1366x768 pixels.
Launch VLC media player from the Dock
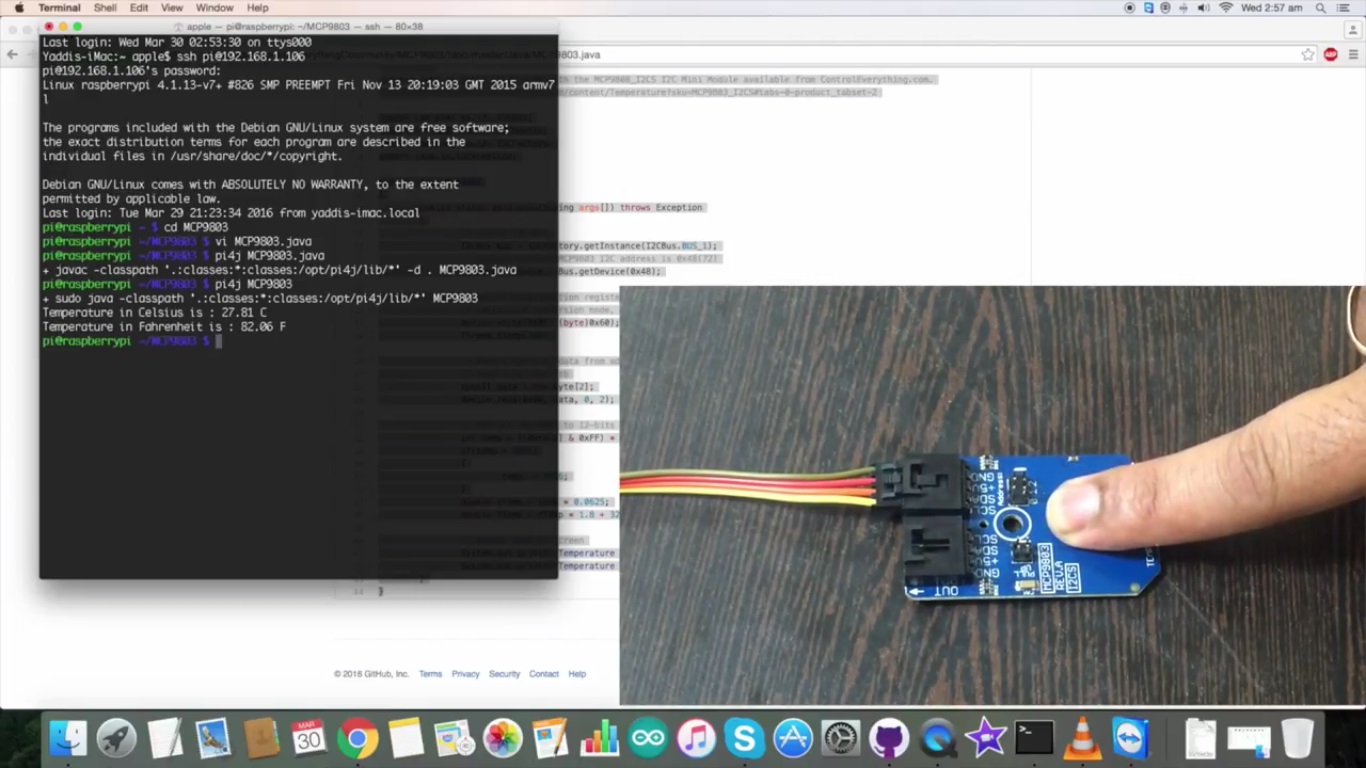pos(1082,738)
